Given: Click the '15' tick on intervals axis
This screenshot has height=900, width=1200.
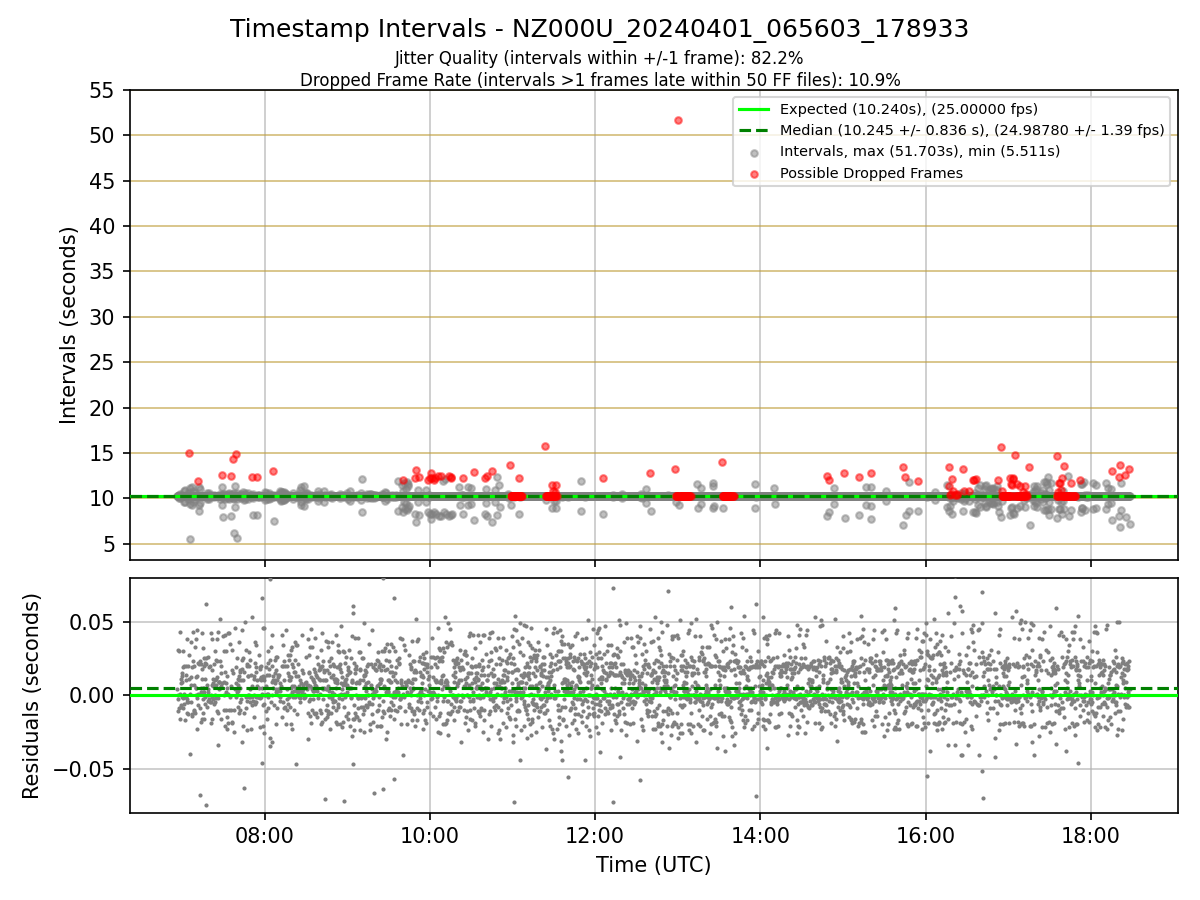Looking at the screenshot, I should 104,453.
